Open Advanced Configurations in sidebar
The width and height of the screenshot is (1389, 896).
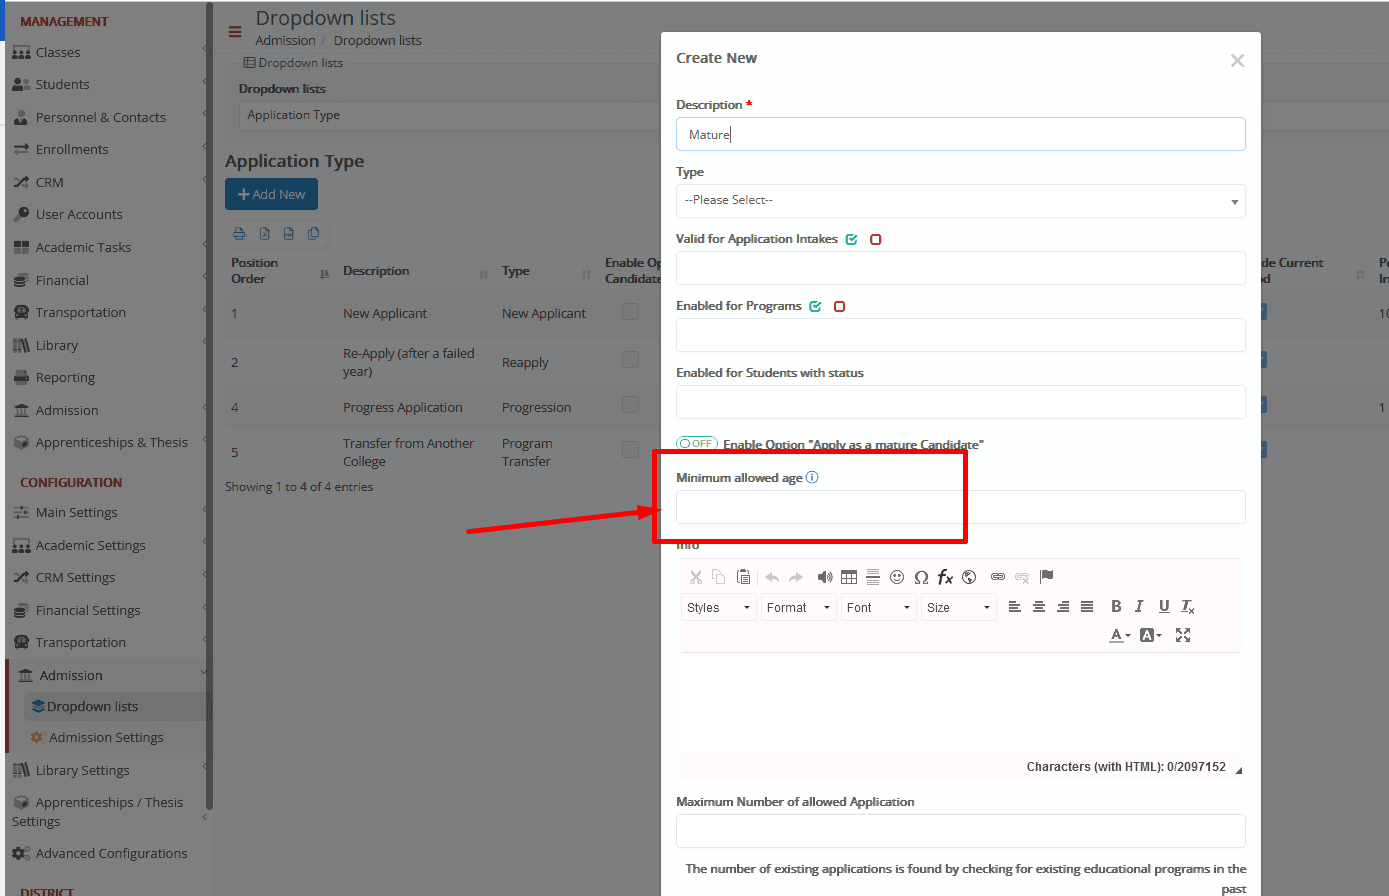111,853
